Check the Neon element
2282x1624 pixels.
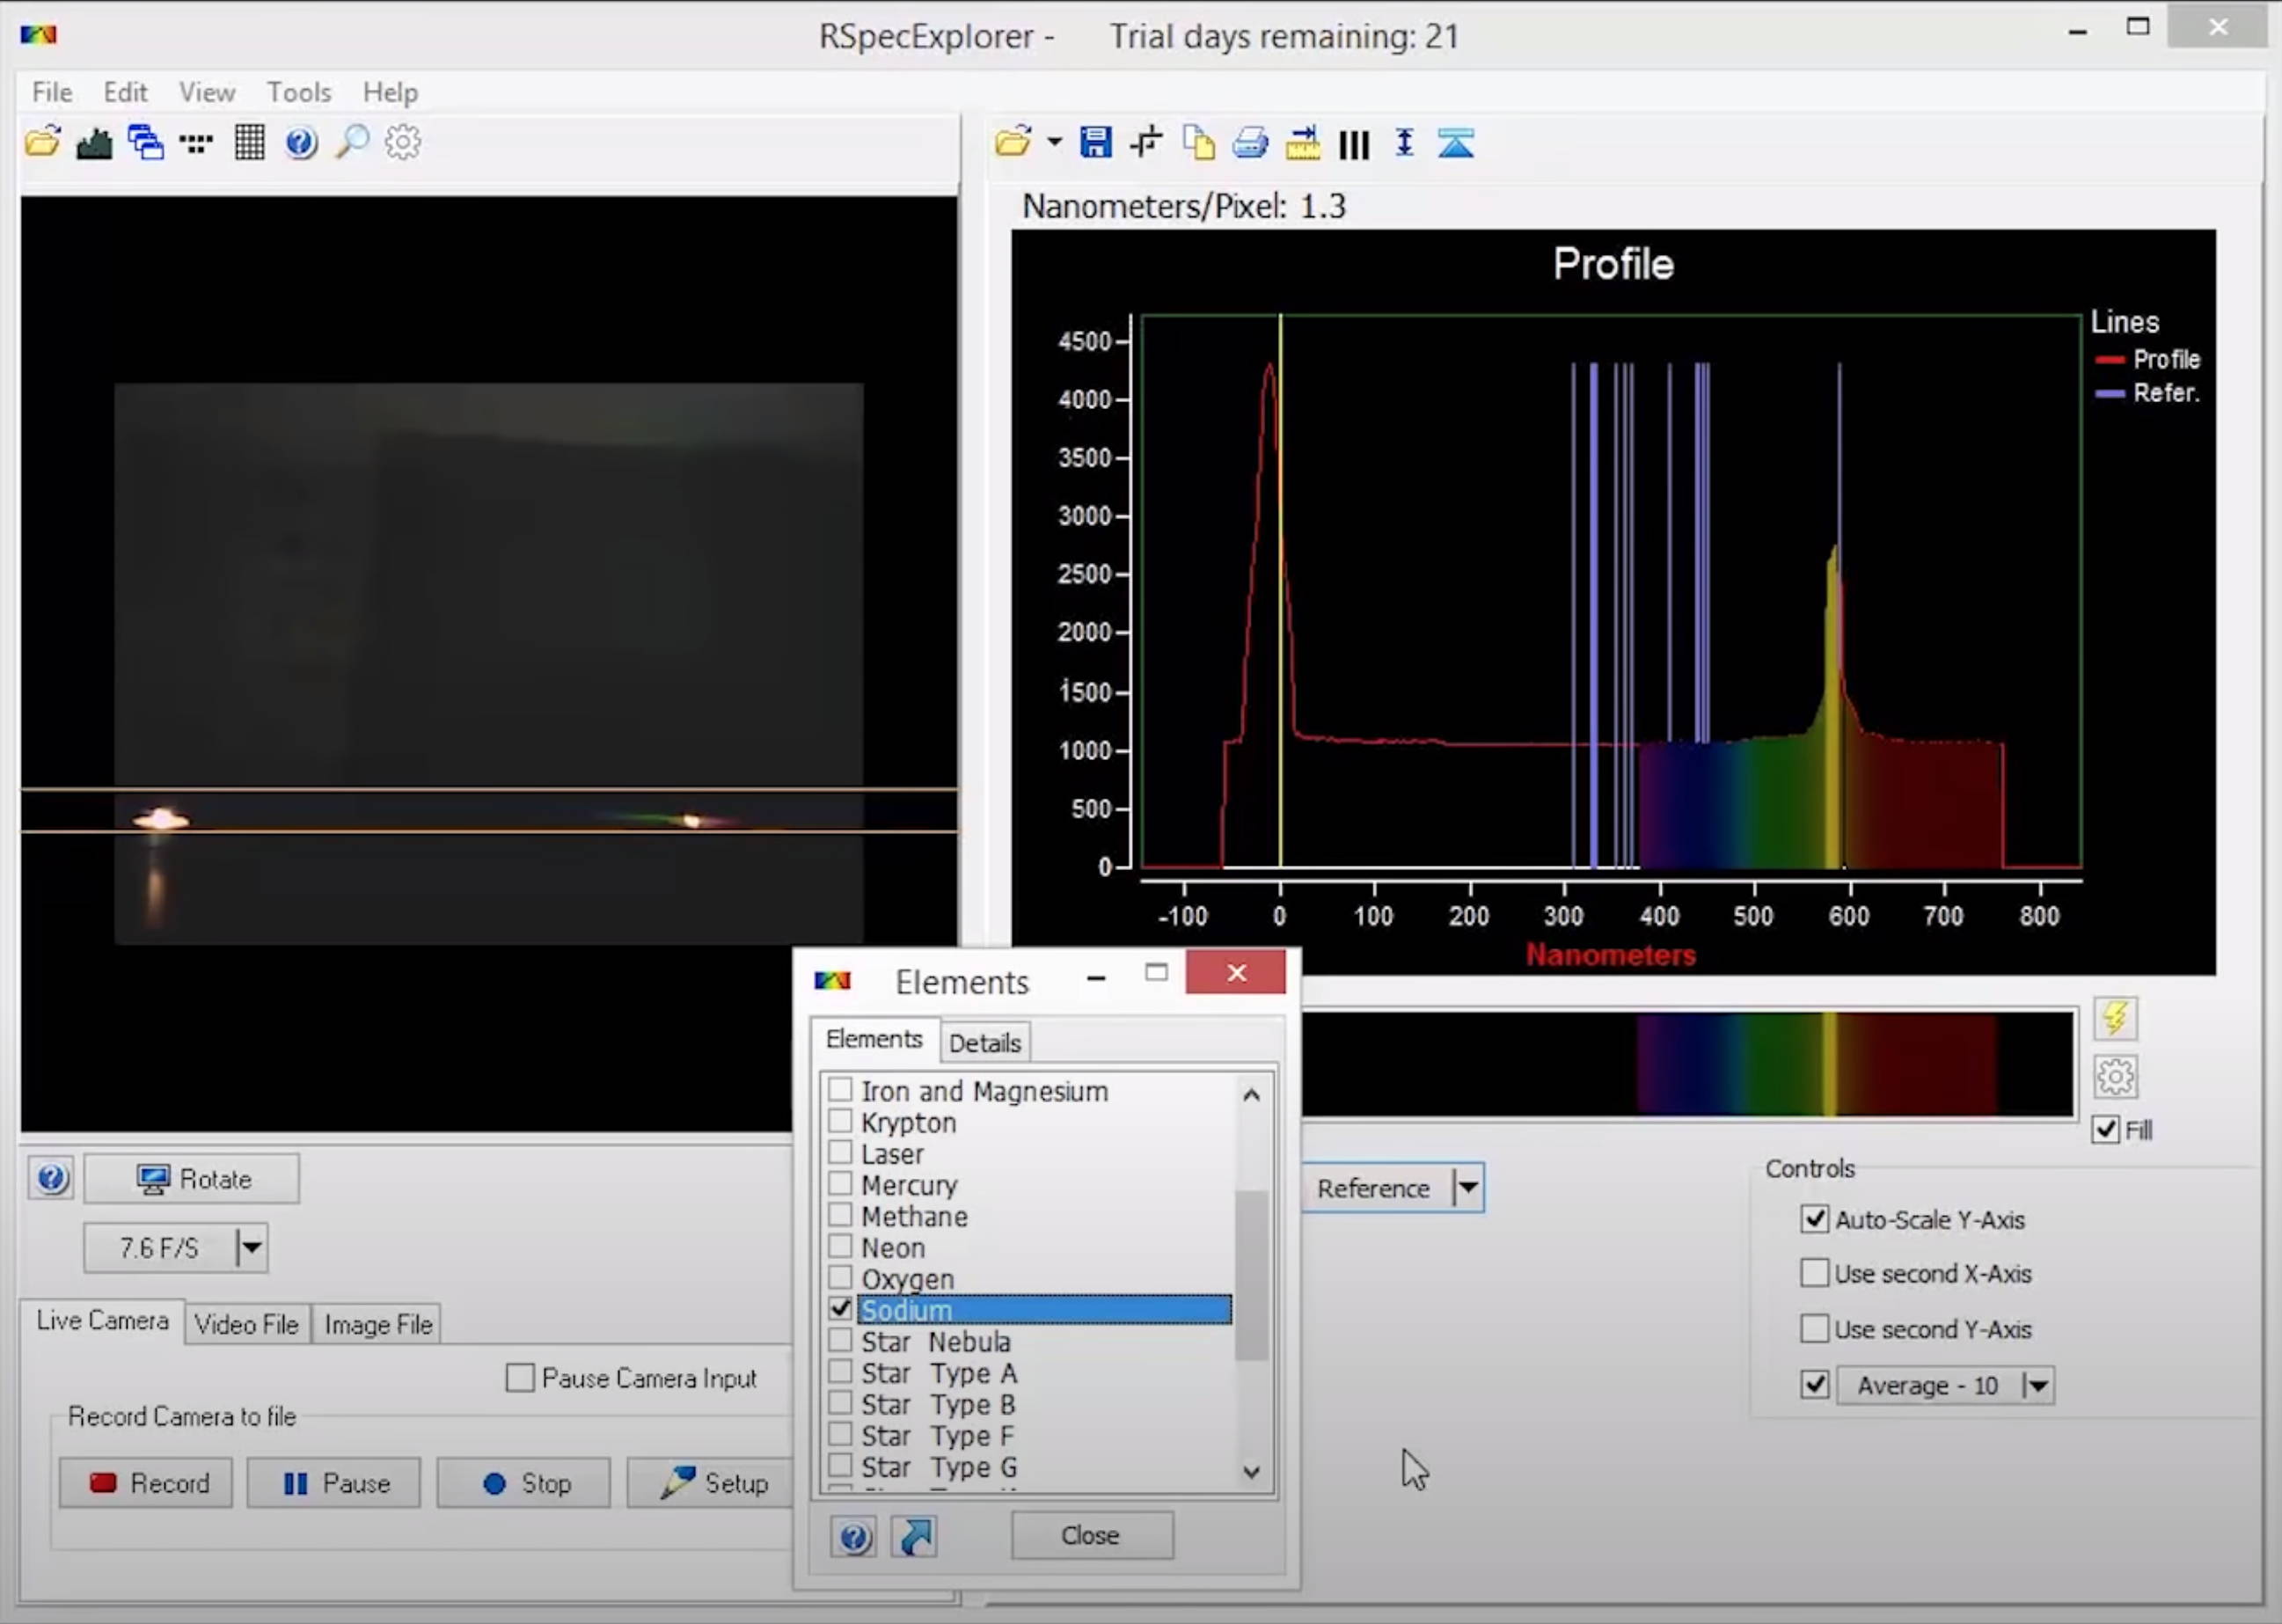point(840,1246)
